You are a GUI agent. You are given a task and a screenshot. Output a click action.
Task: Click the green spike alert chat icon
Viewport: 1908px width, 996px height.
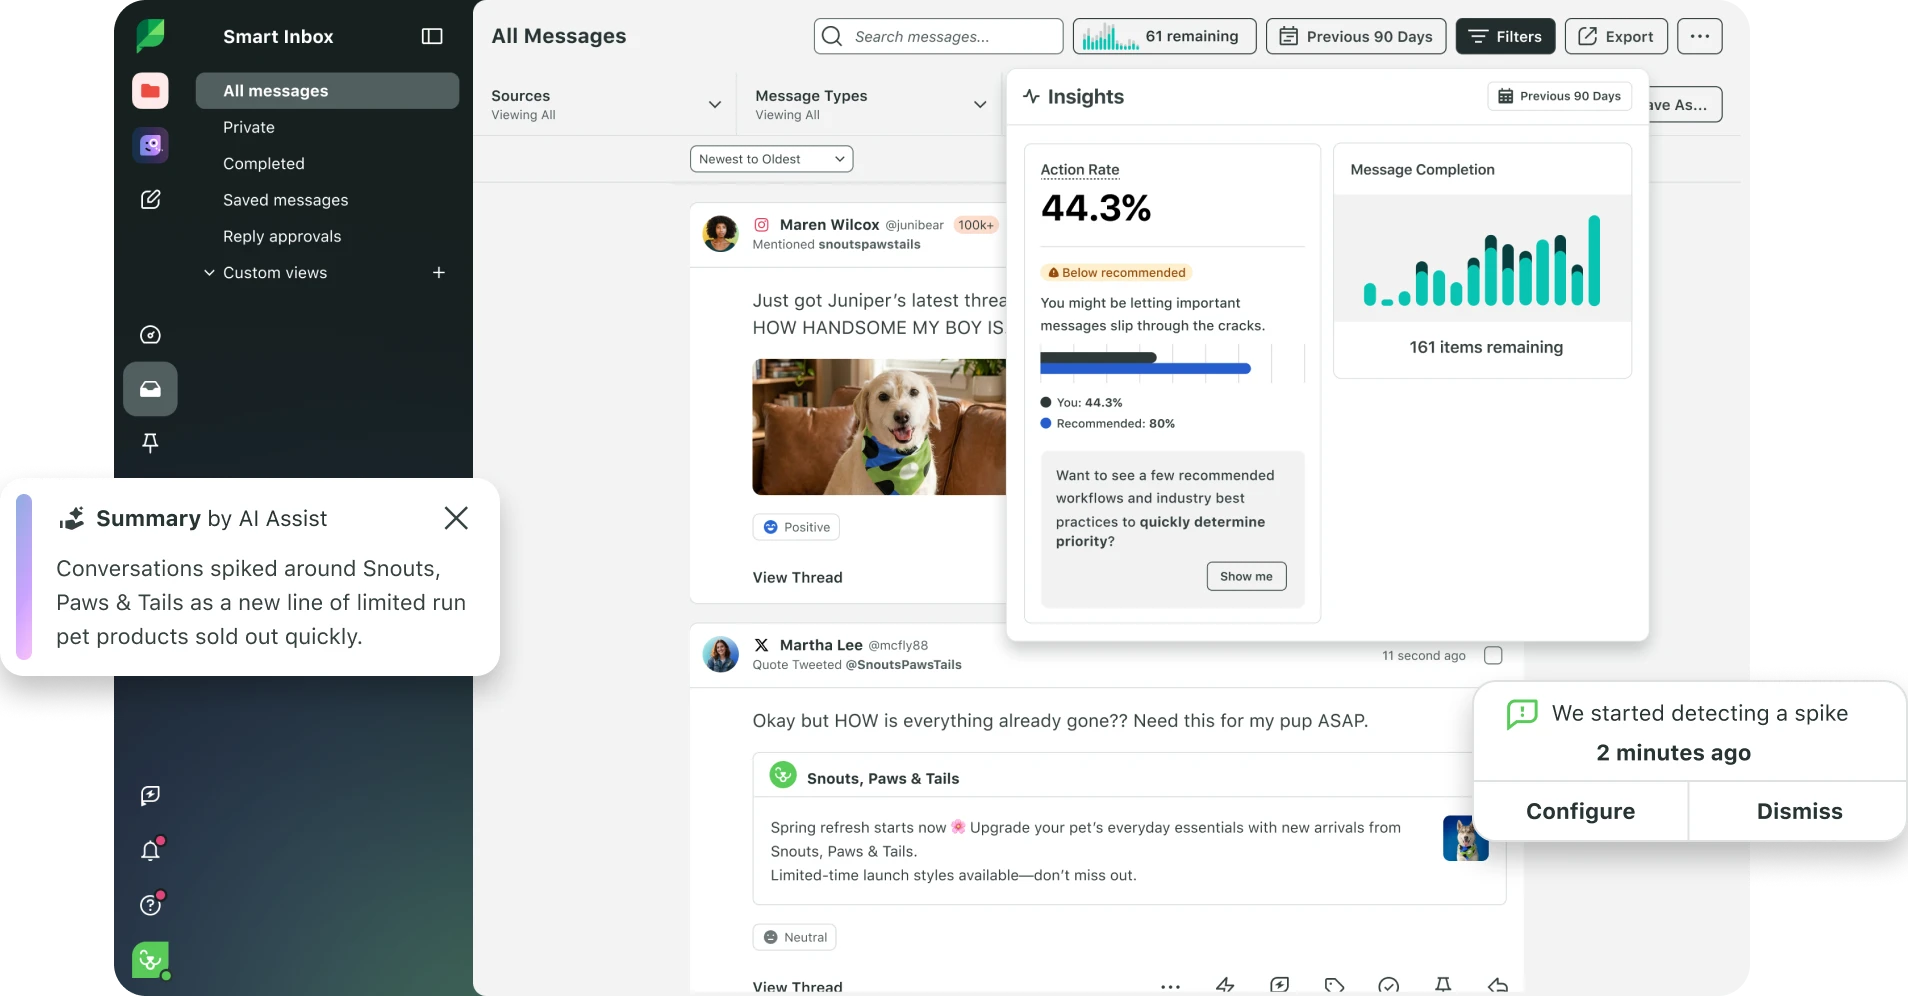pos(1522,714)
